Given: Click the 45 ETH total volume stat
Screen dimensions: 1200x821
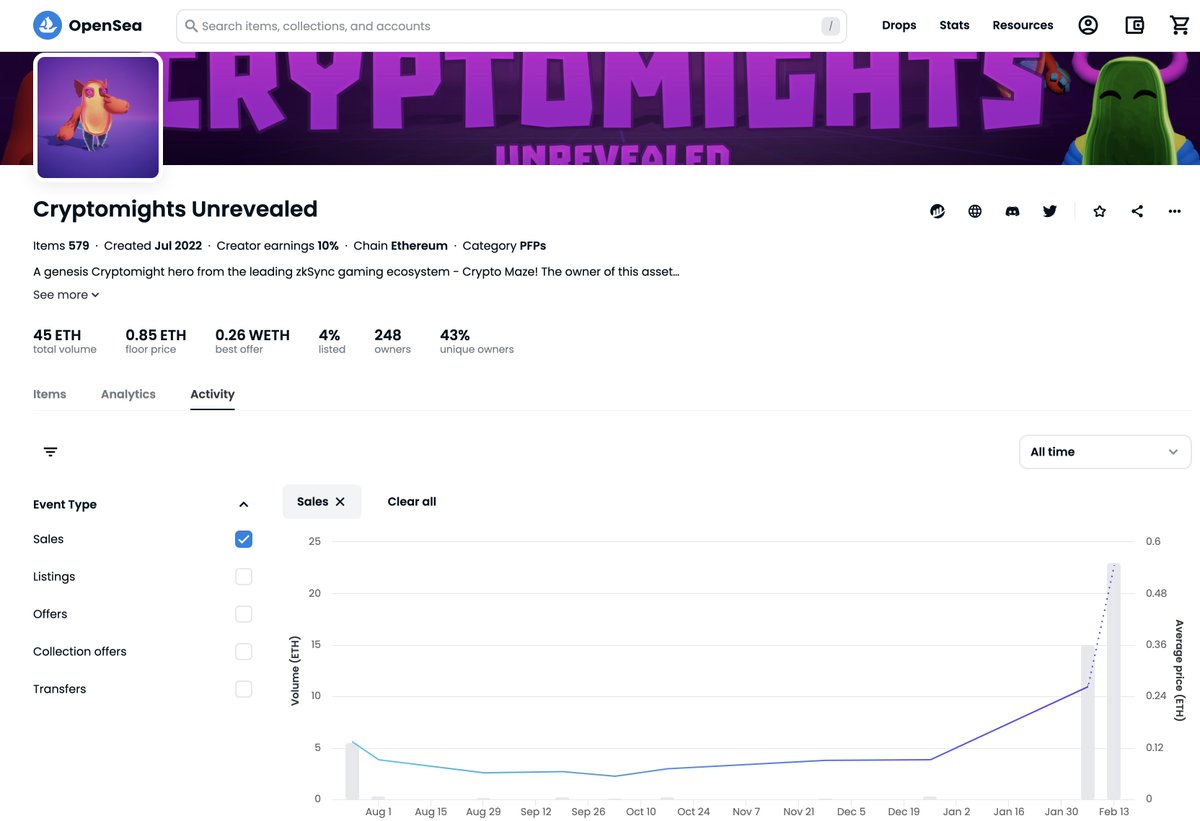Looking at the screenshot, I should [65, 341].
